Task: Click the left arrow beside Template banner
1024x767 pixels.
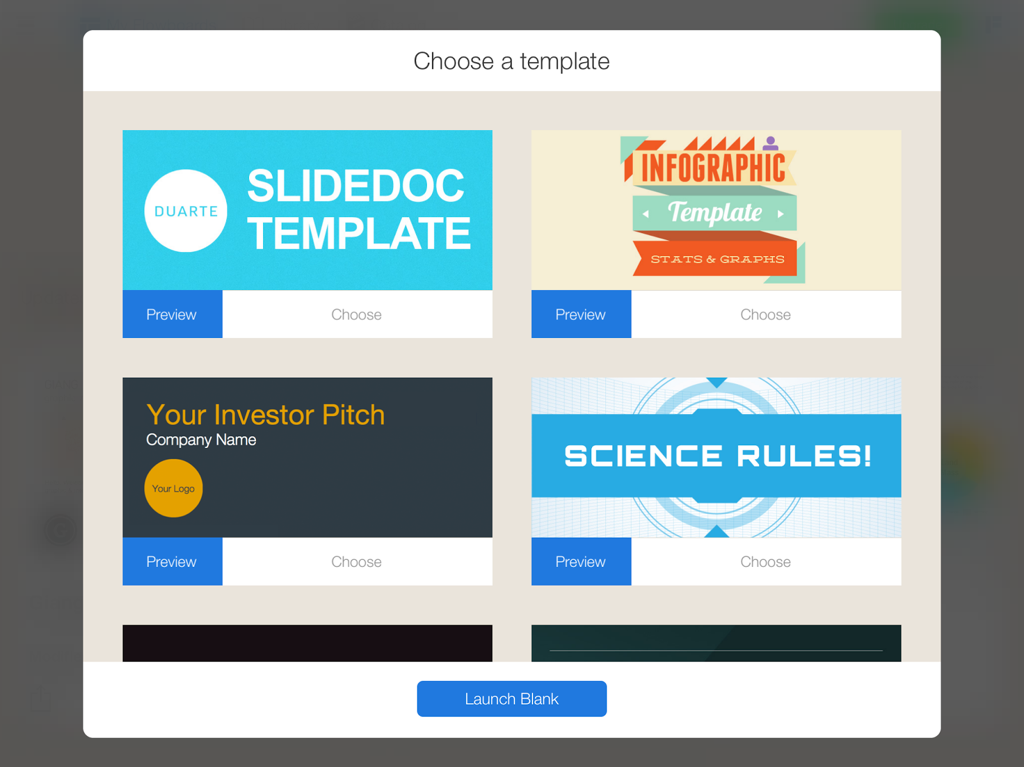Action: (646, 214)
